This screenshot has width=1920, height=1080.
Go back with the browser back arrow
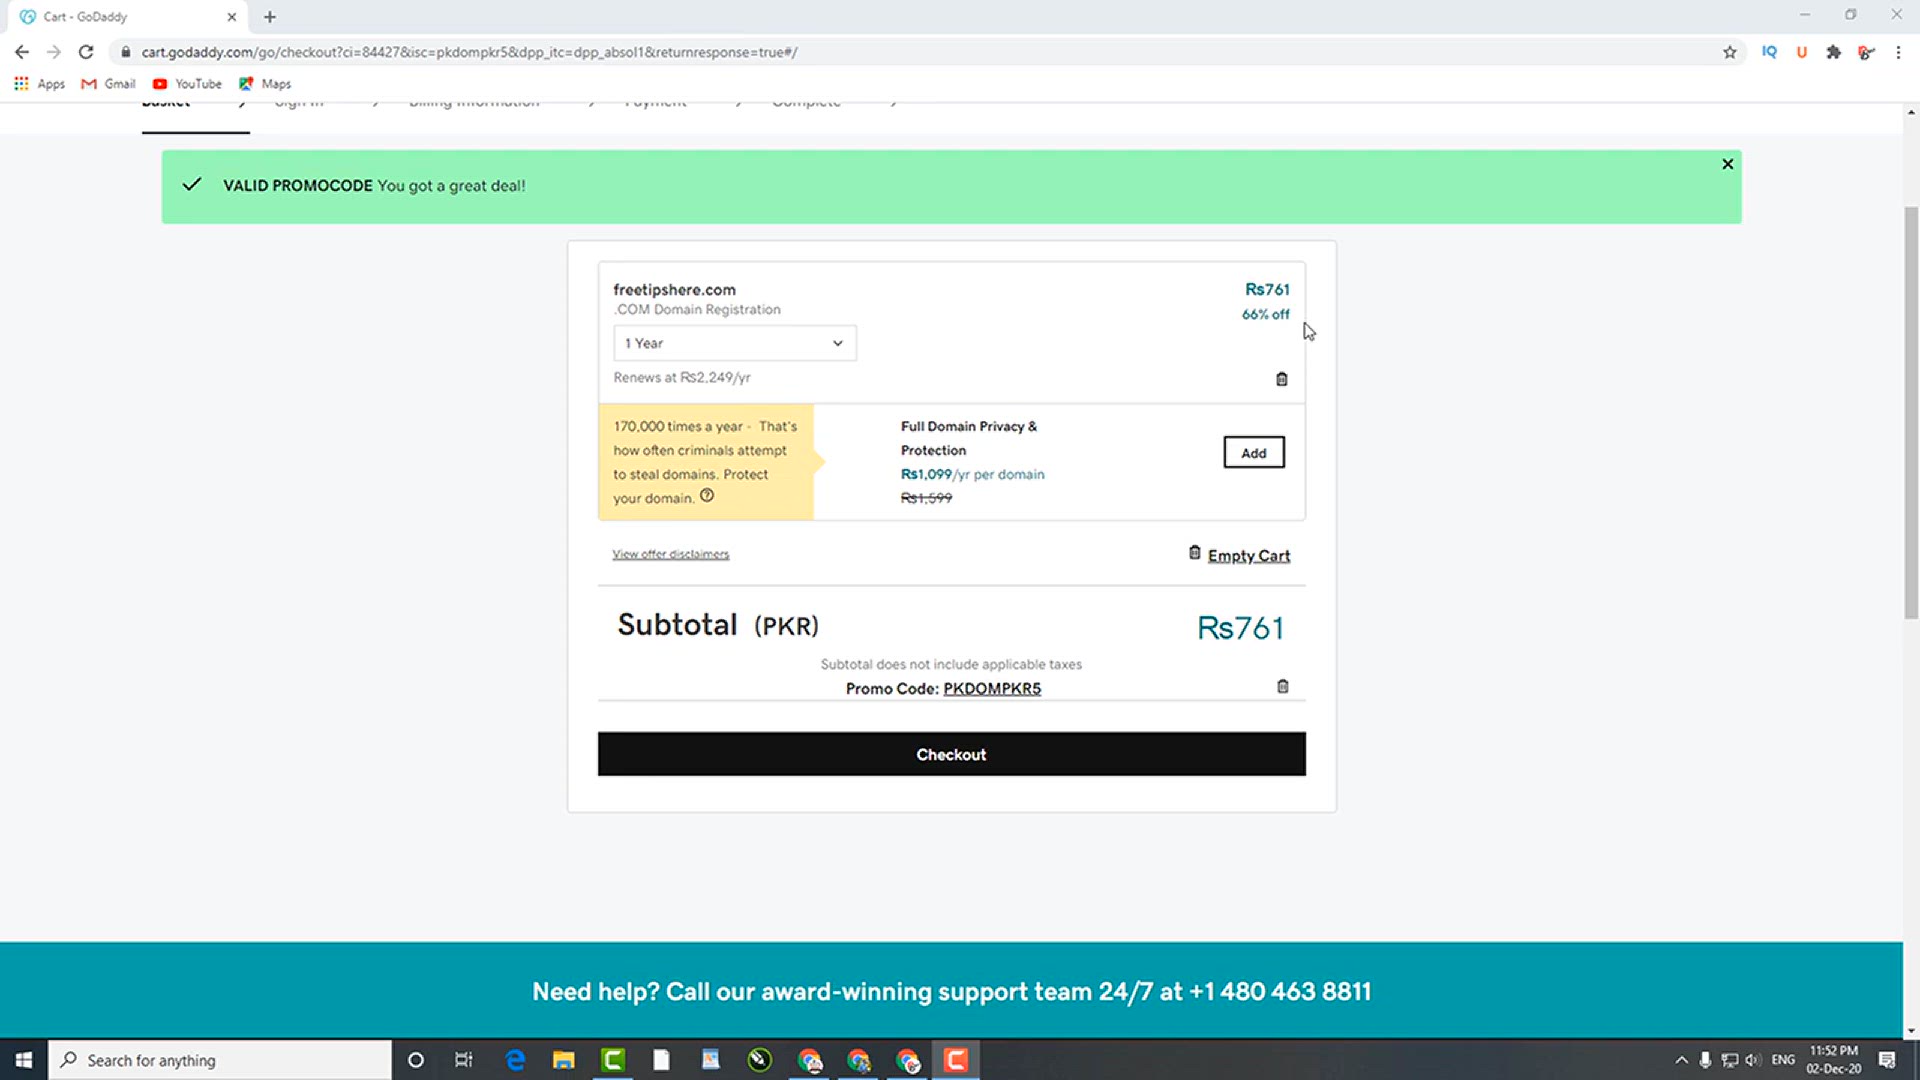(22, 52)
